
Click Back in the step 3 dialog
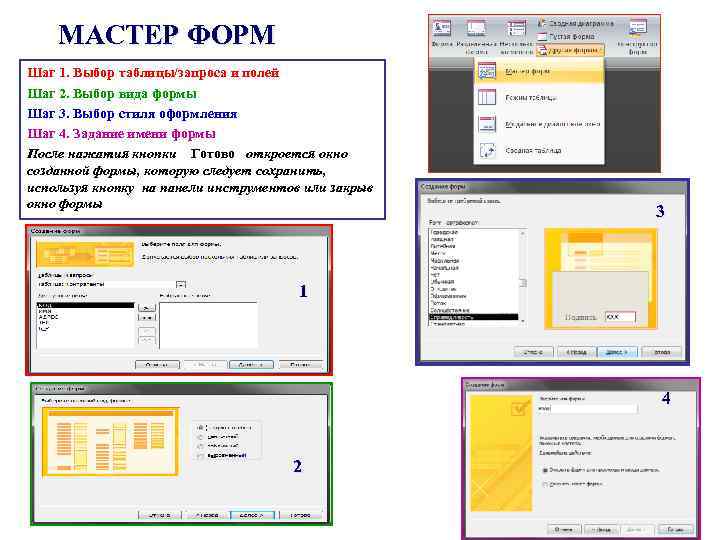pos(576,352)
